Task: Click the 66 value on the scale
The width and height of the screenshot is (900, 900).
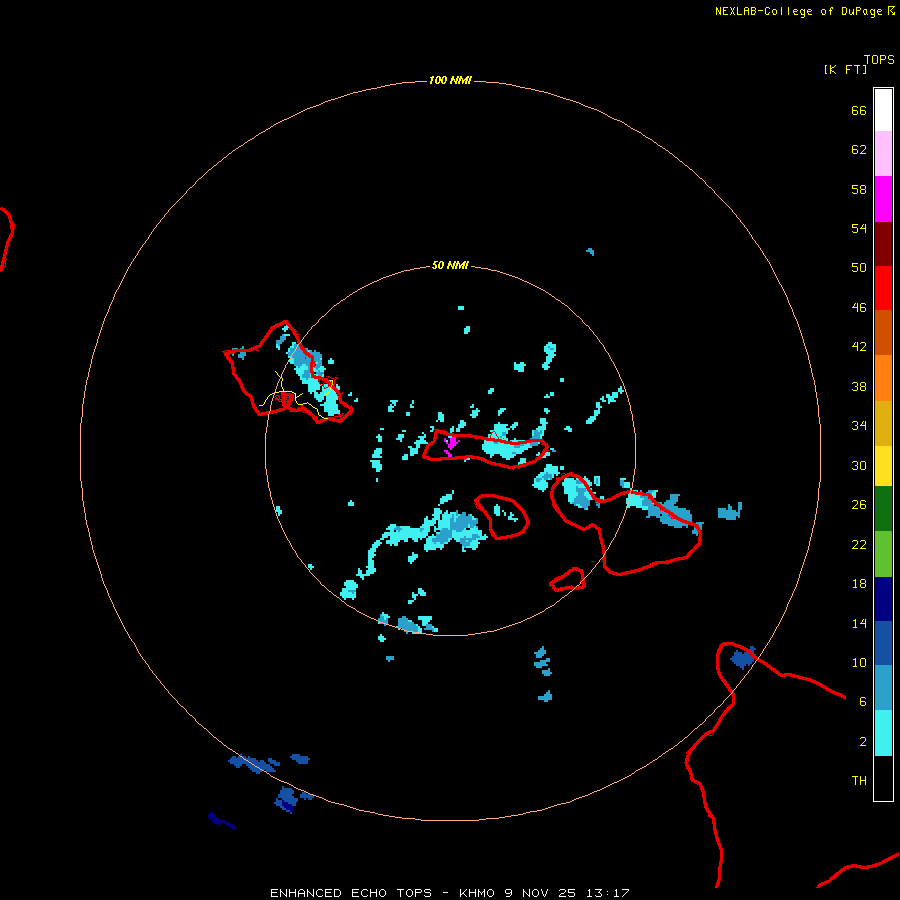Action: click(859, 110)
